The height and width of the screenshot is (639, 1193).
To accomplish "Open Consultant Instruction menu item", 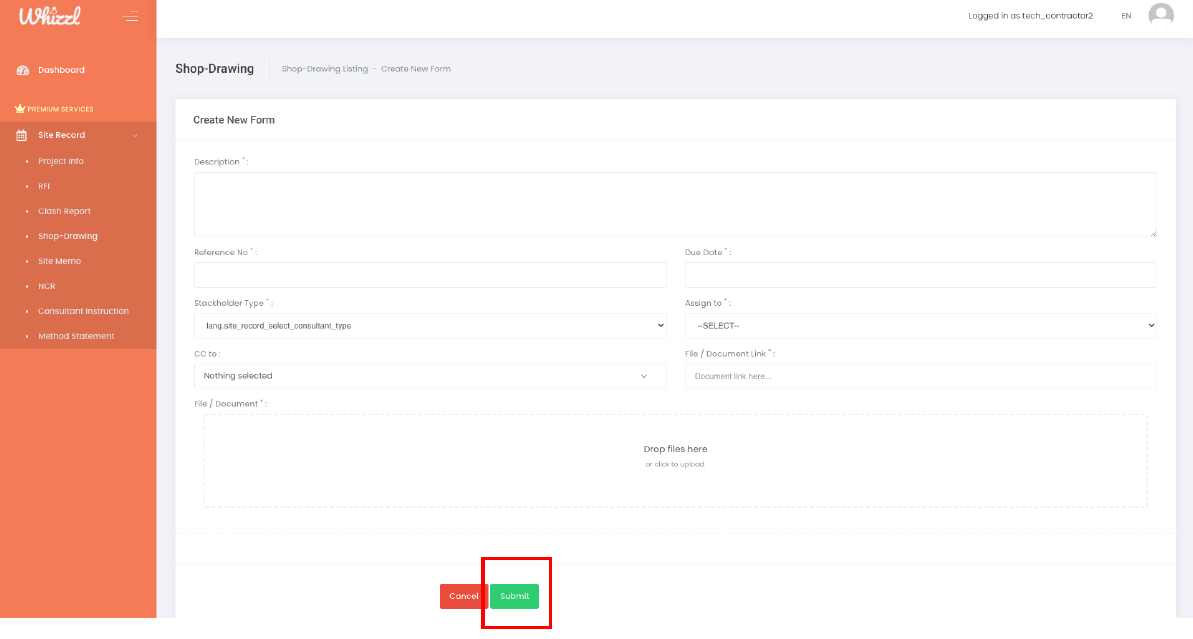I will (83, 311).
